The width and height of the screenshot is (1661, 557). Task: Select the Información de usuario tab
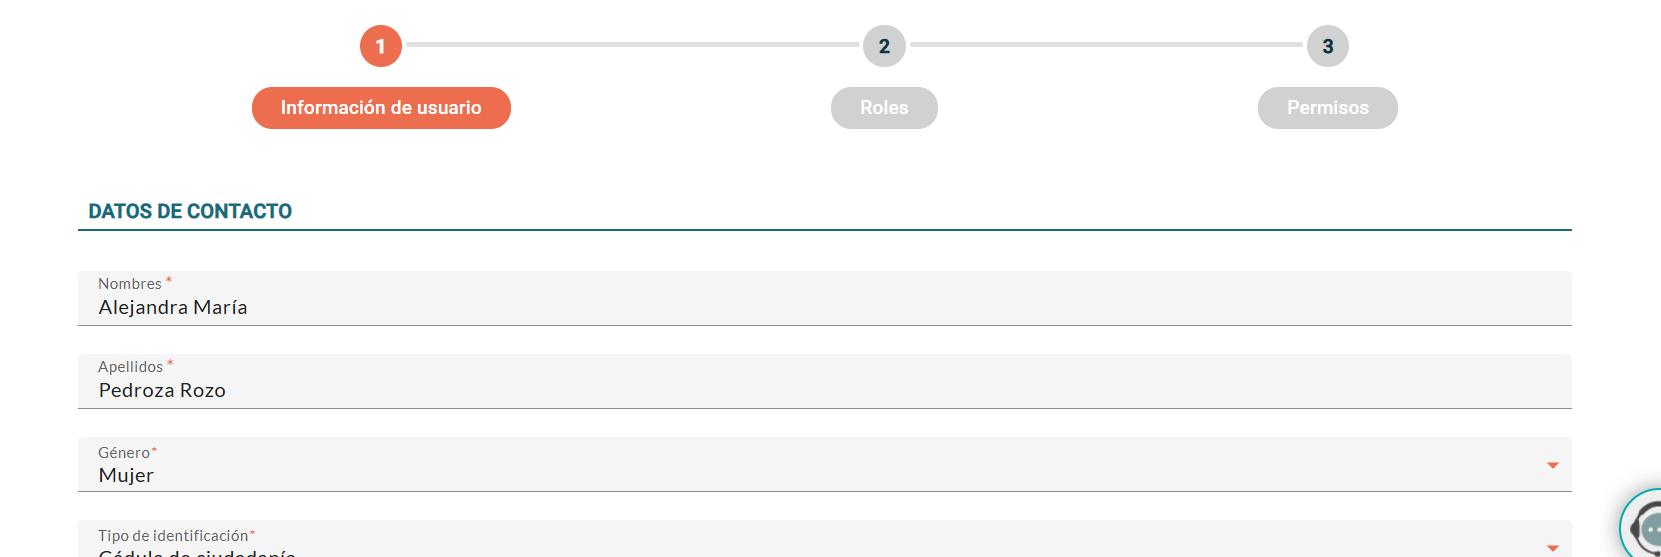[381, 108]
